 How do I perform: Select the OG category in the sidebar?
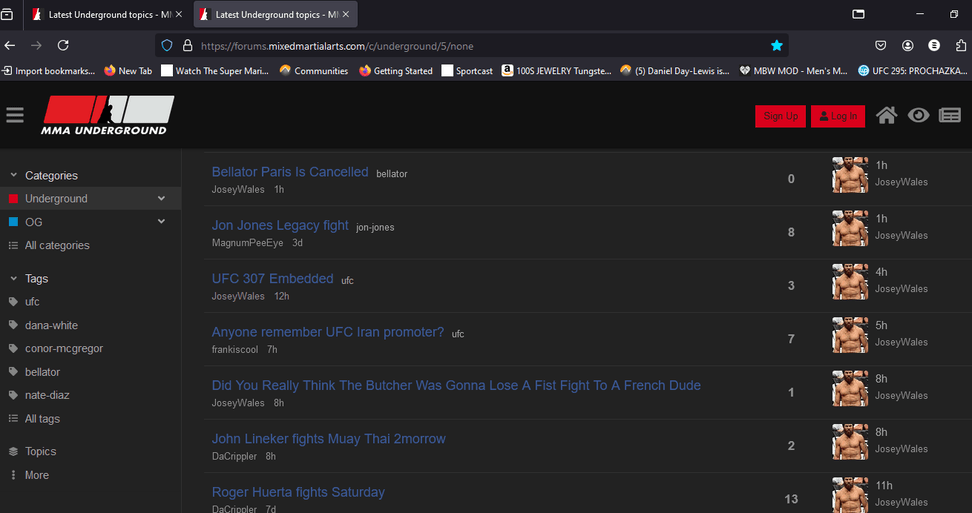pyautogui.click(x=33, y=222)
